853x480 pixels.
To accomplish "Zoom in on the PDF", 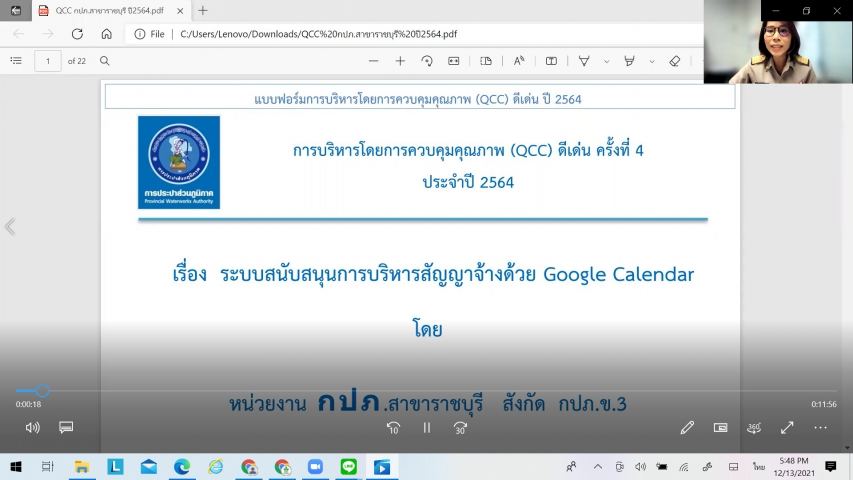I will click(x=400, y=61).
